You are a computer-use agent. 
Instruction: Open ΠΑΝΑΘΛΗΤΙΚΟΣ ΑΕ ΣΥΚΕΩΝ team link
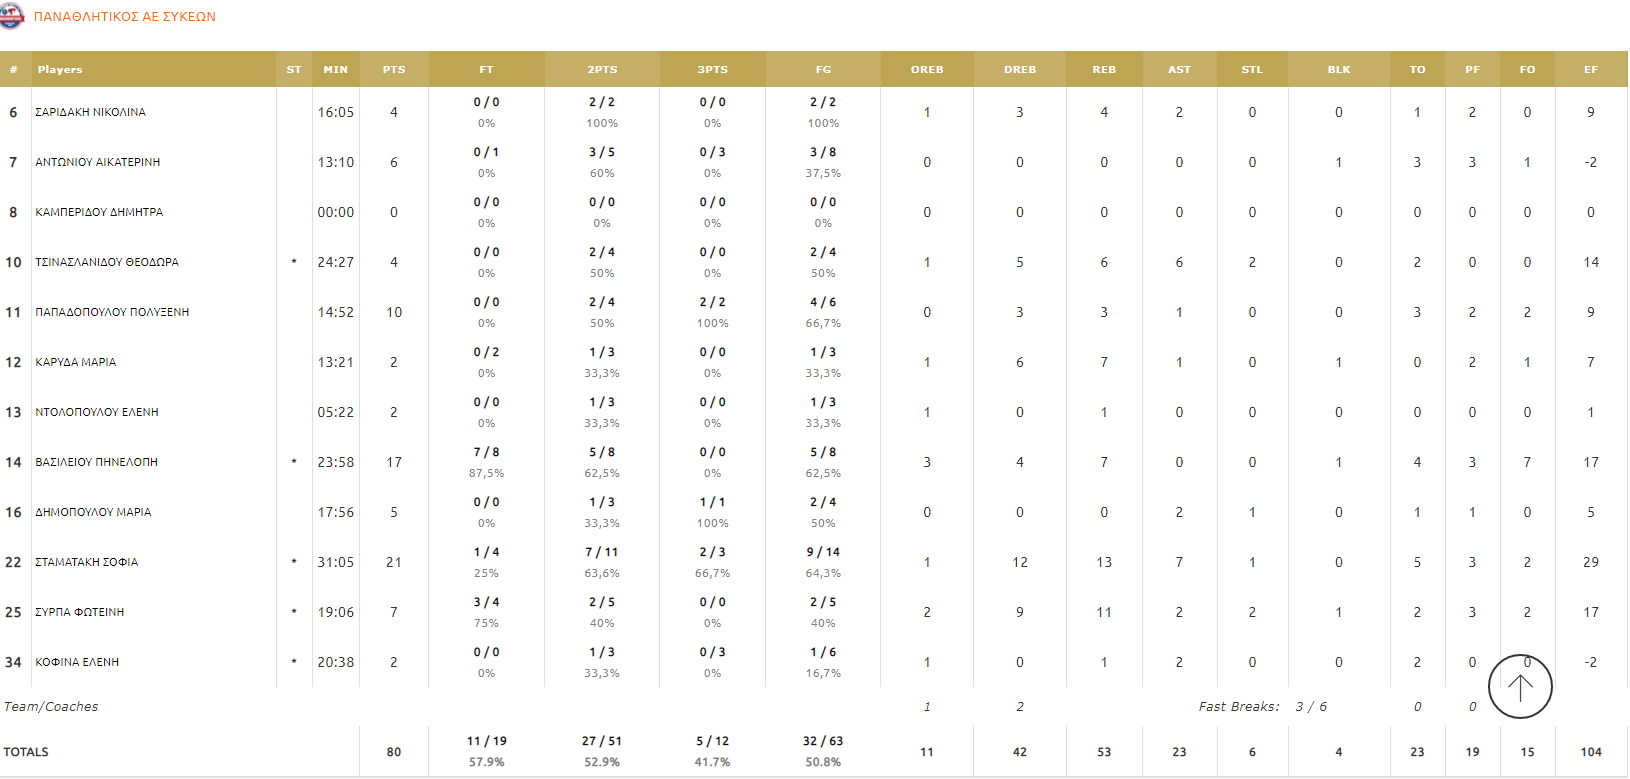[x=125, y=17]
